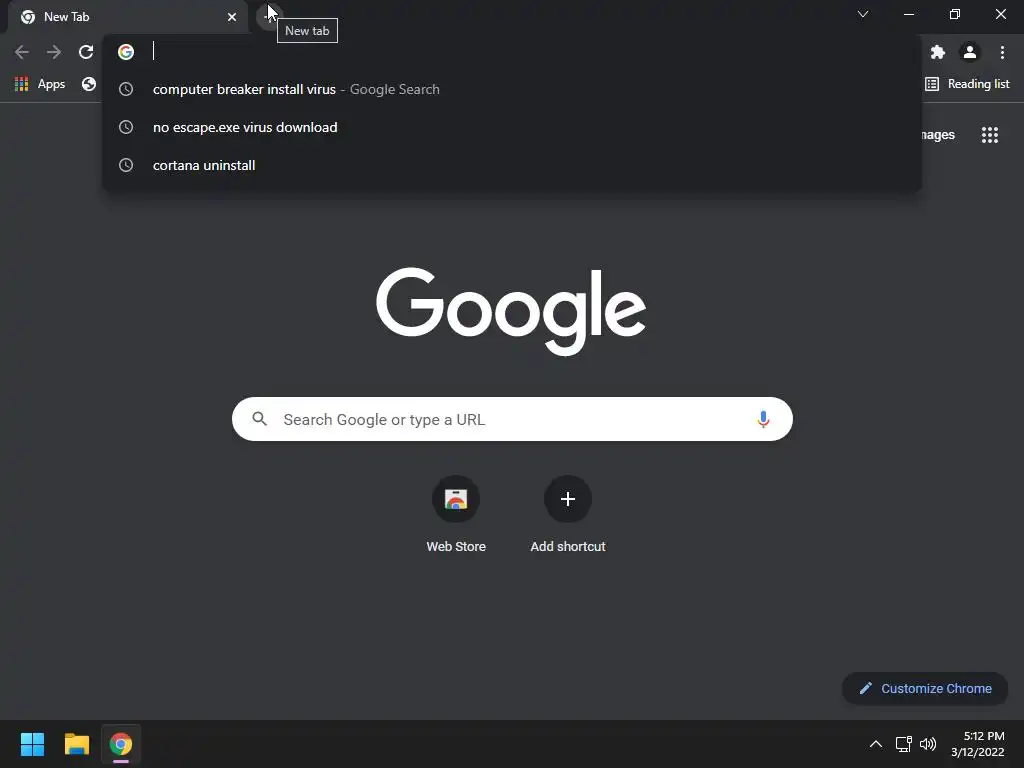
Task: Open the profile avatar icon
Action: (970, 52)
